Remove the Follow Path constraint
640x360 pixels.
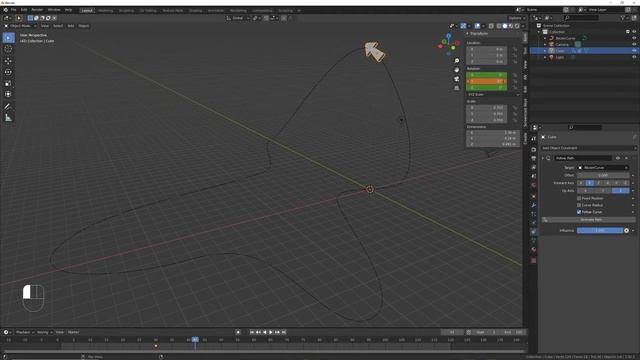[x=627, y=158]
